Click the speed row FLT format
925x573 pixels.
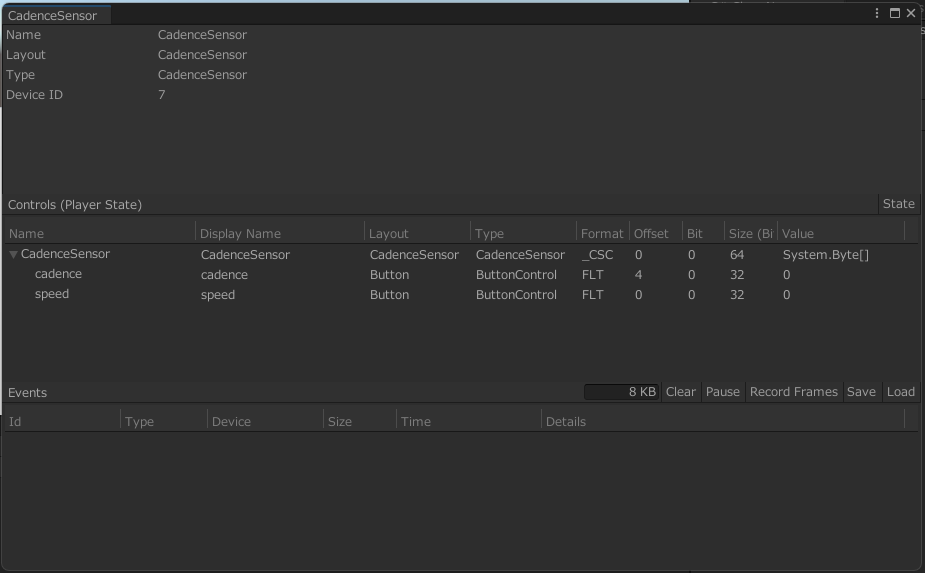coord(592,295)
